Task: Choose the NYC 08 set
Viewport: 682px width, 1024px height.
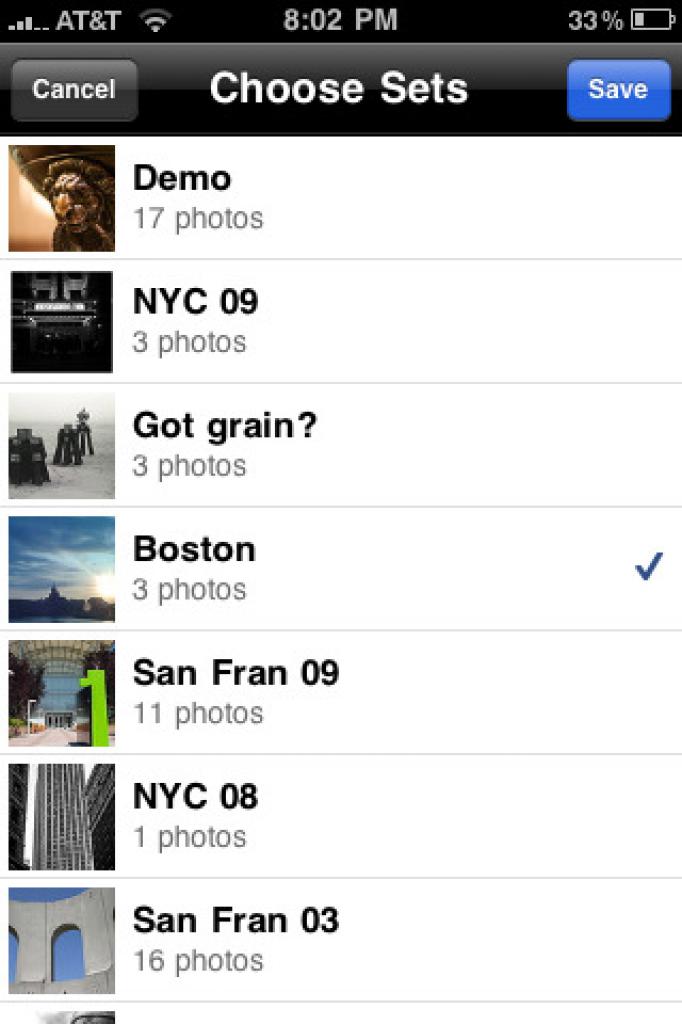Action: 341,816
